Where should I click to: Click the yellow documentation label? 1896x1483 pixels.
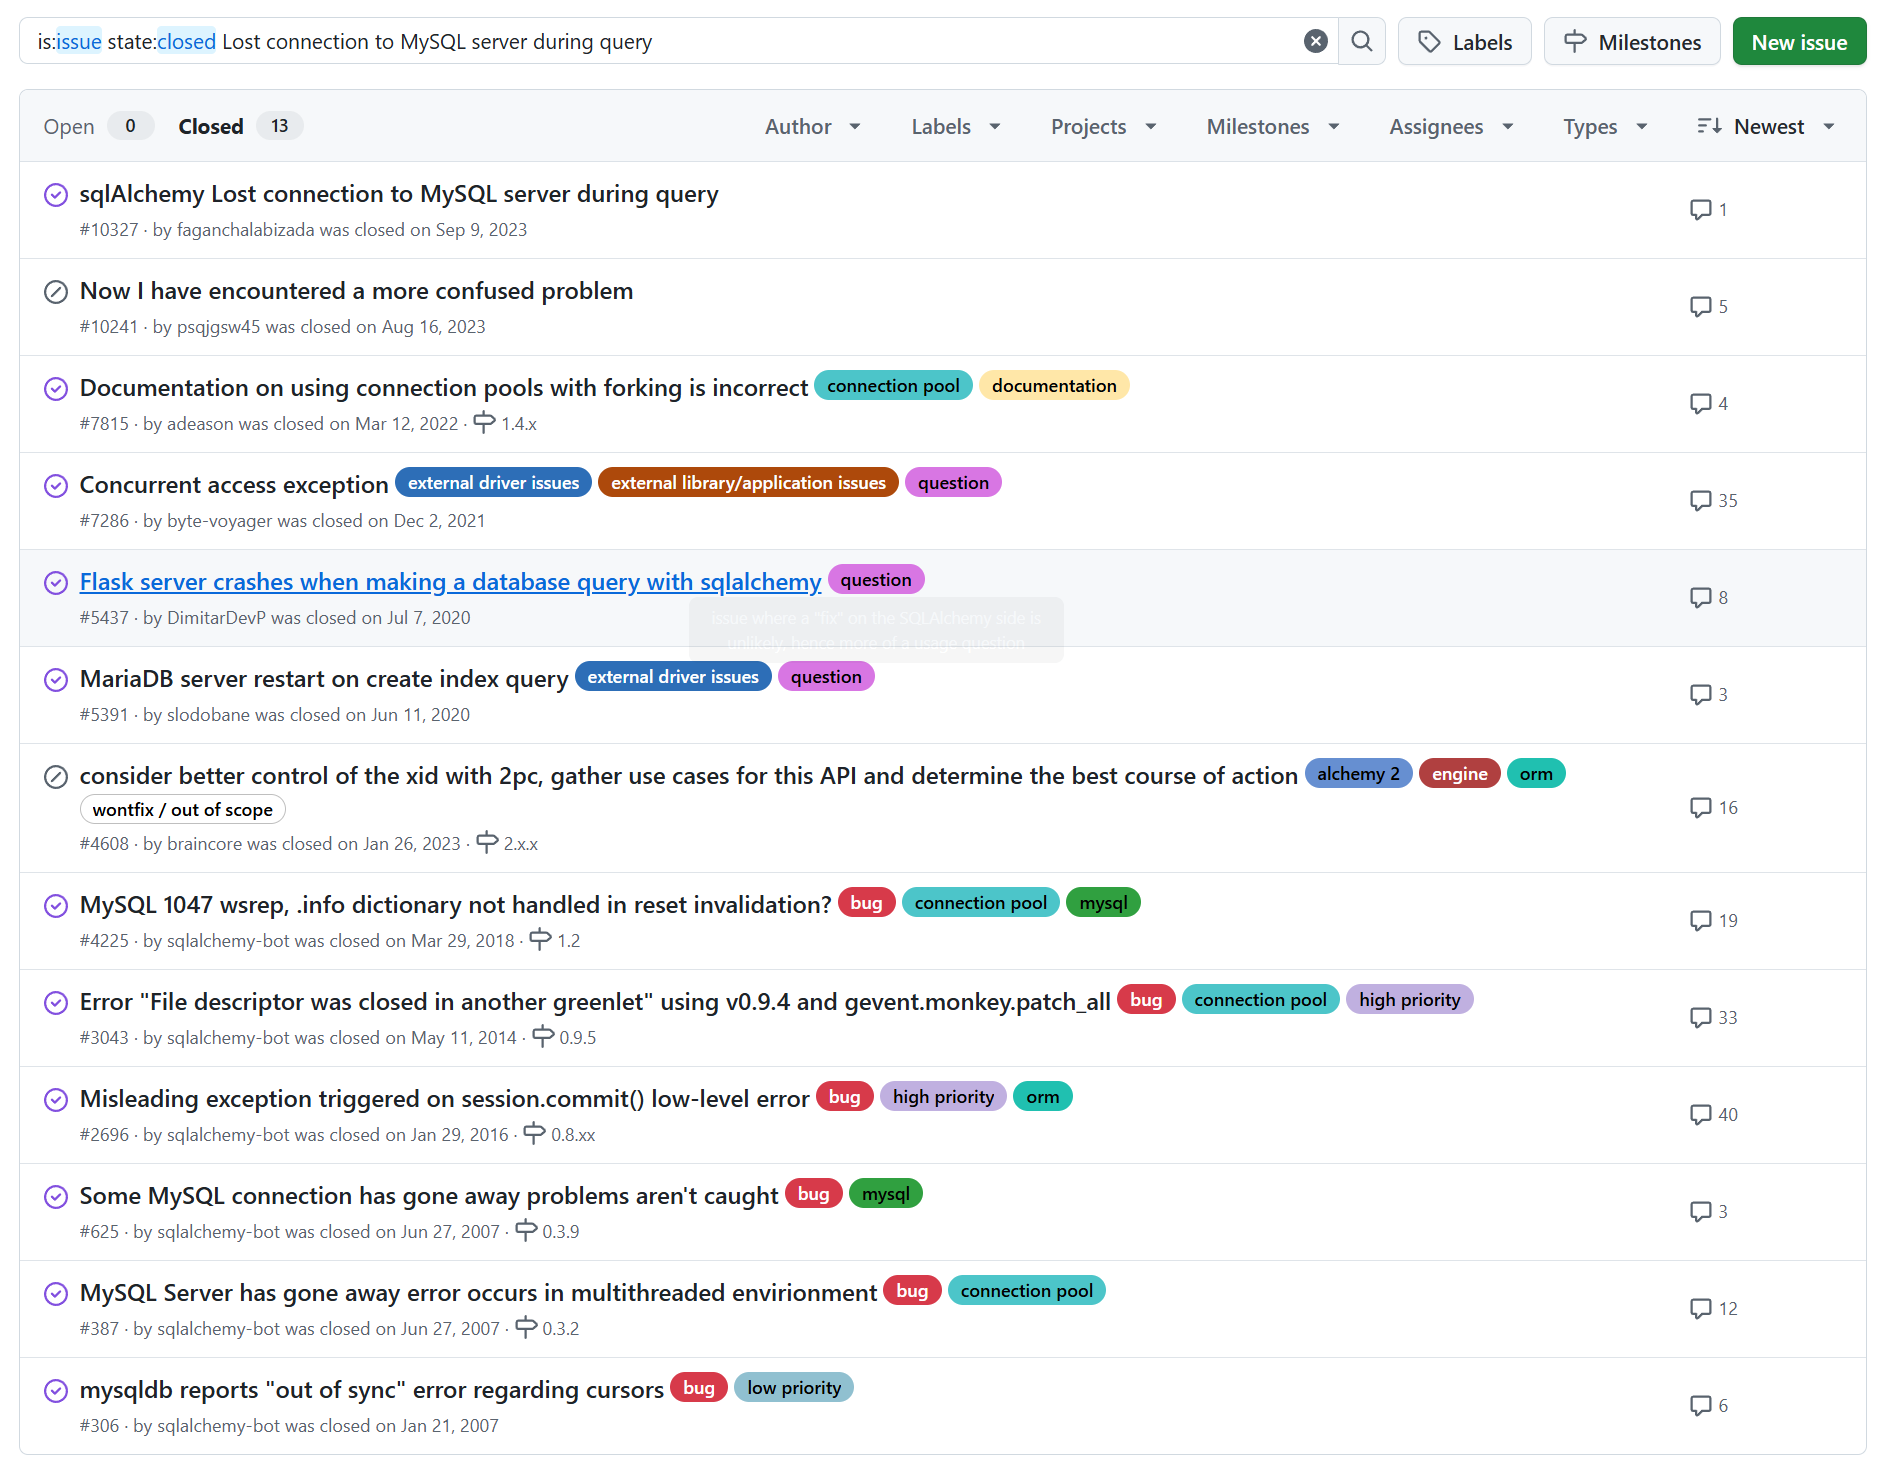[1053, 386]
